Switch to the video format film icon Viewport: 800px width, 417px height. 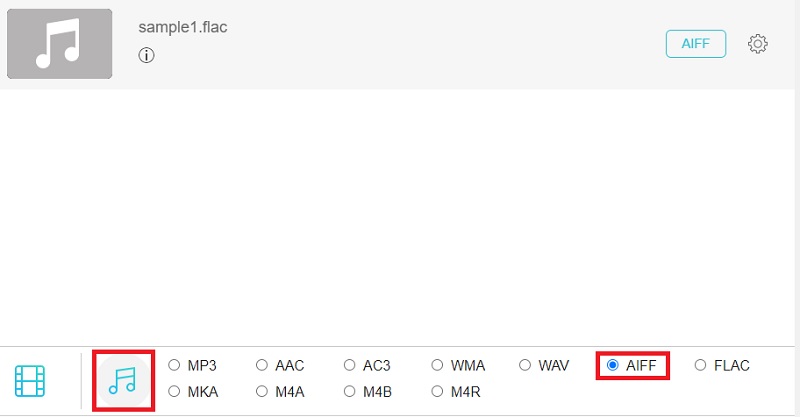30,380
